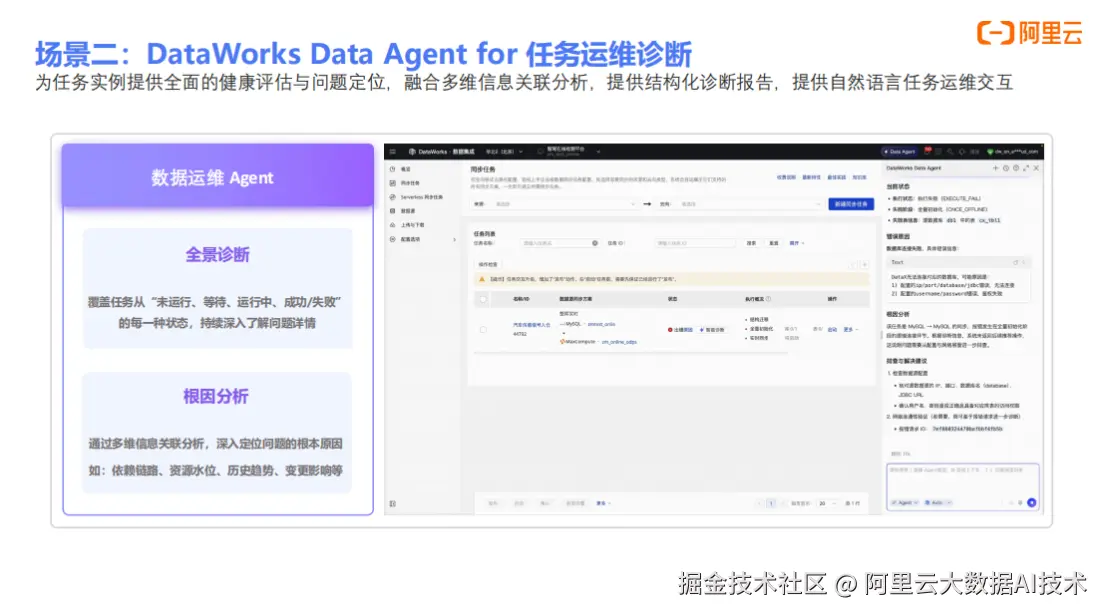
Task: Toggle the select-all checkbox in table header
Action: tap(483, 299)
